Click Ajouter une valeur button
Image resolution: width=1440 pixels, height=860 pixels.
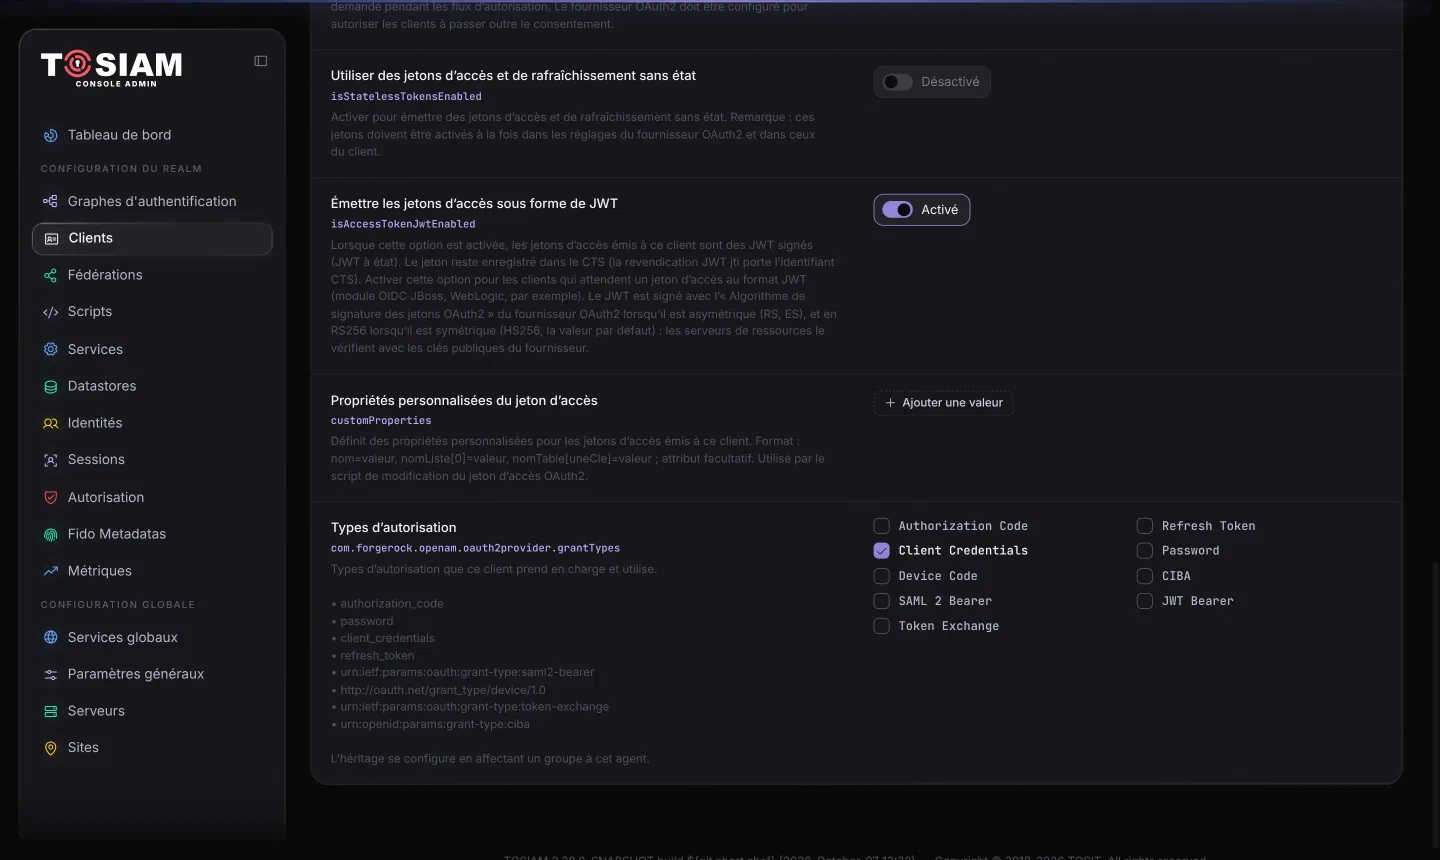click(944, 403)
